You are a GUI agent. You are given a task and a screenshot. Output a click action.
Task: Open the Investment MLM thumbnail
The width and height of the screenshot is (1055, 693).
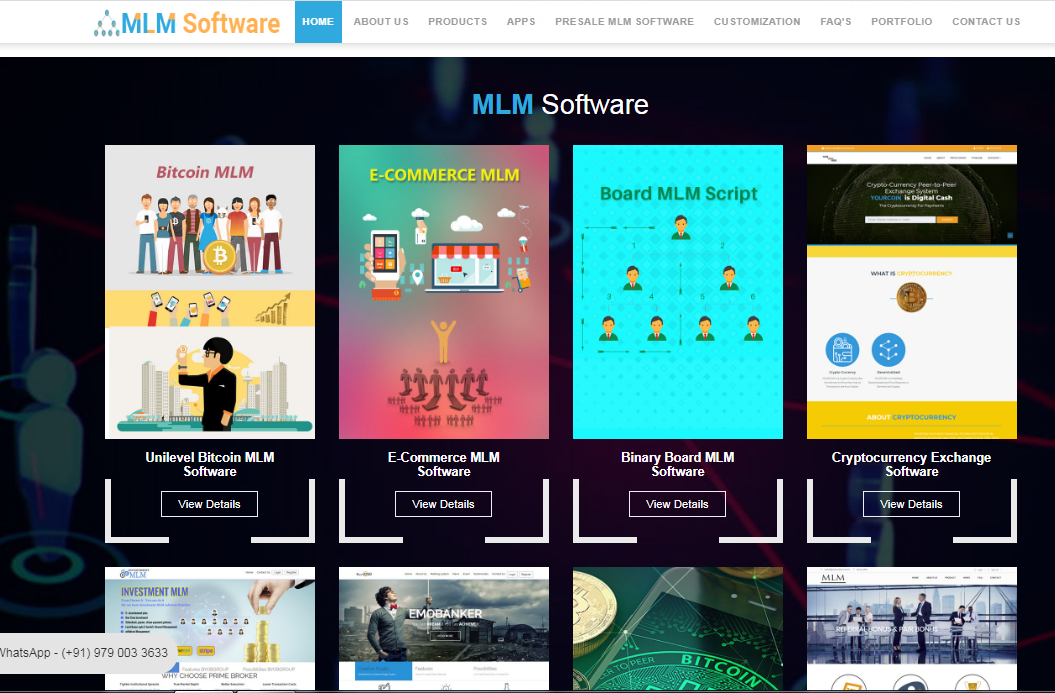tap(209, 629)
